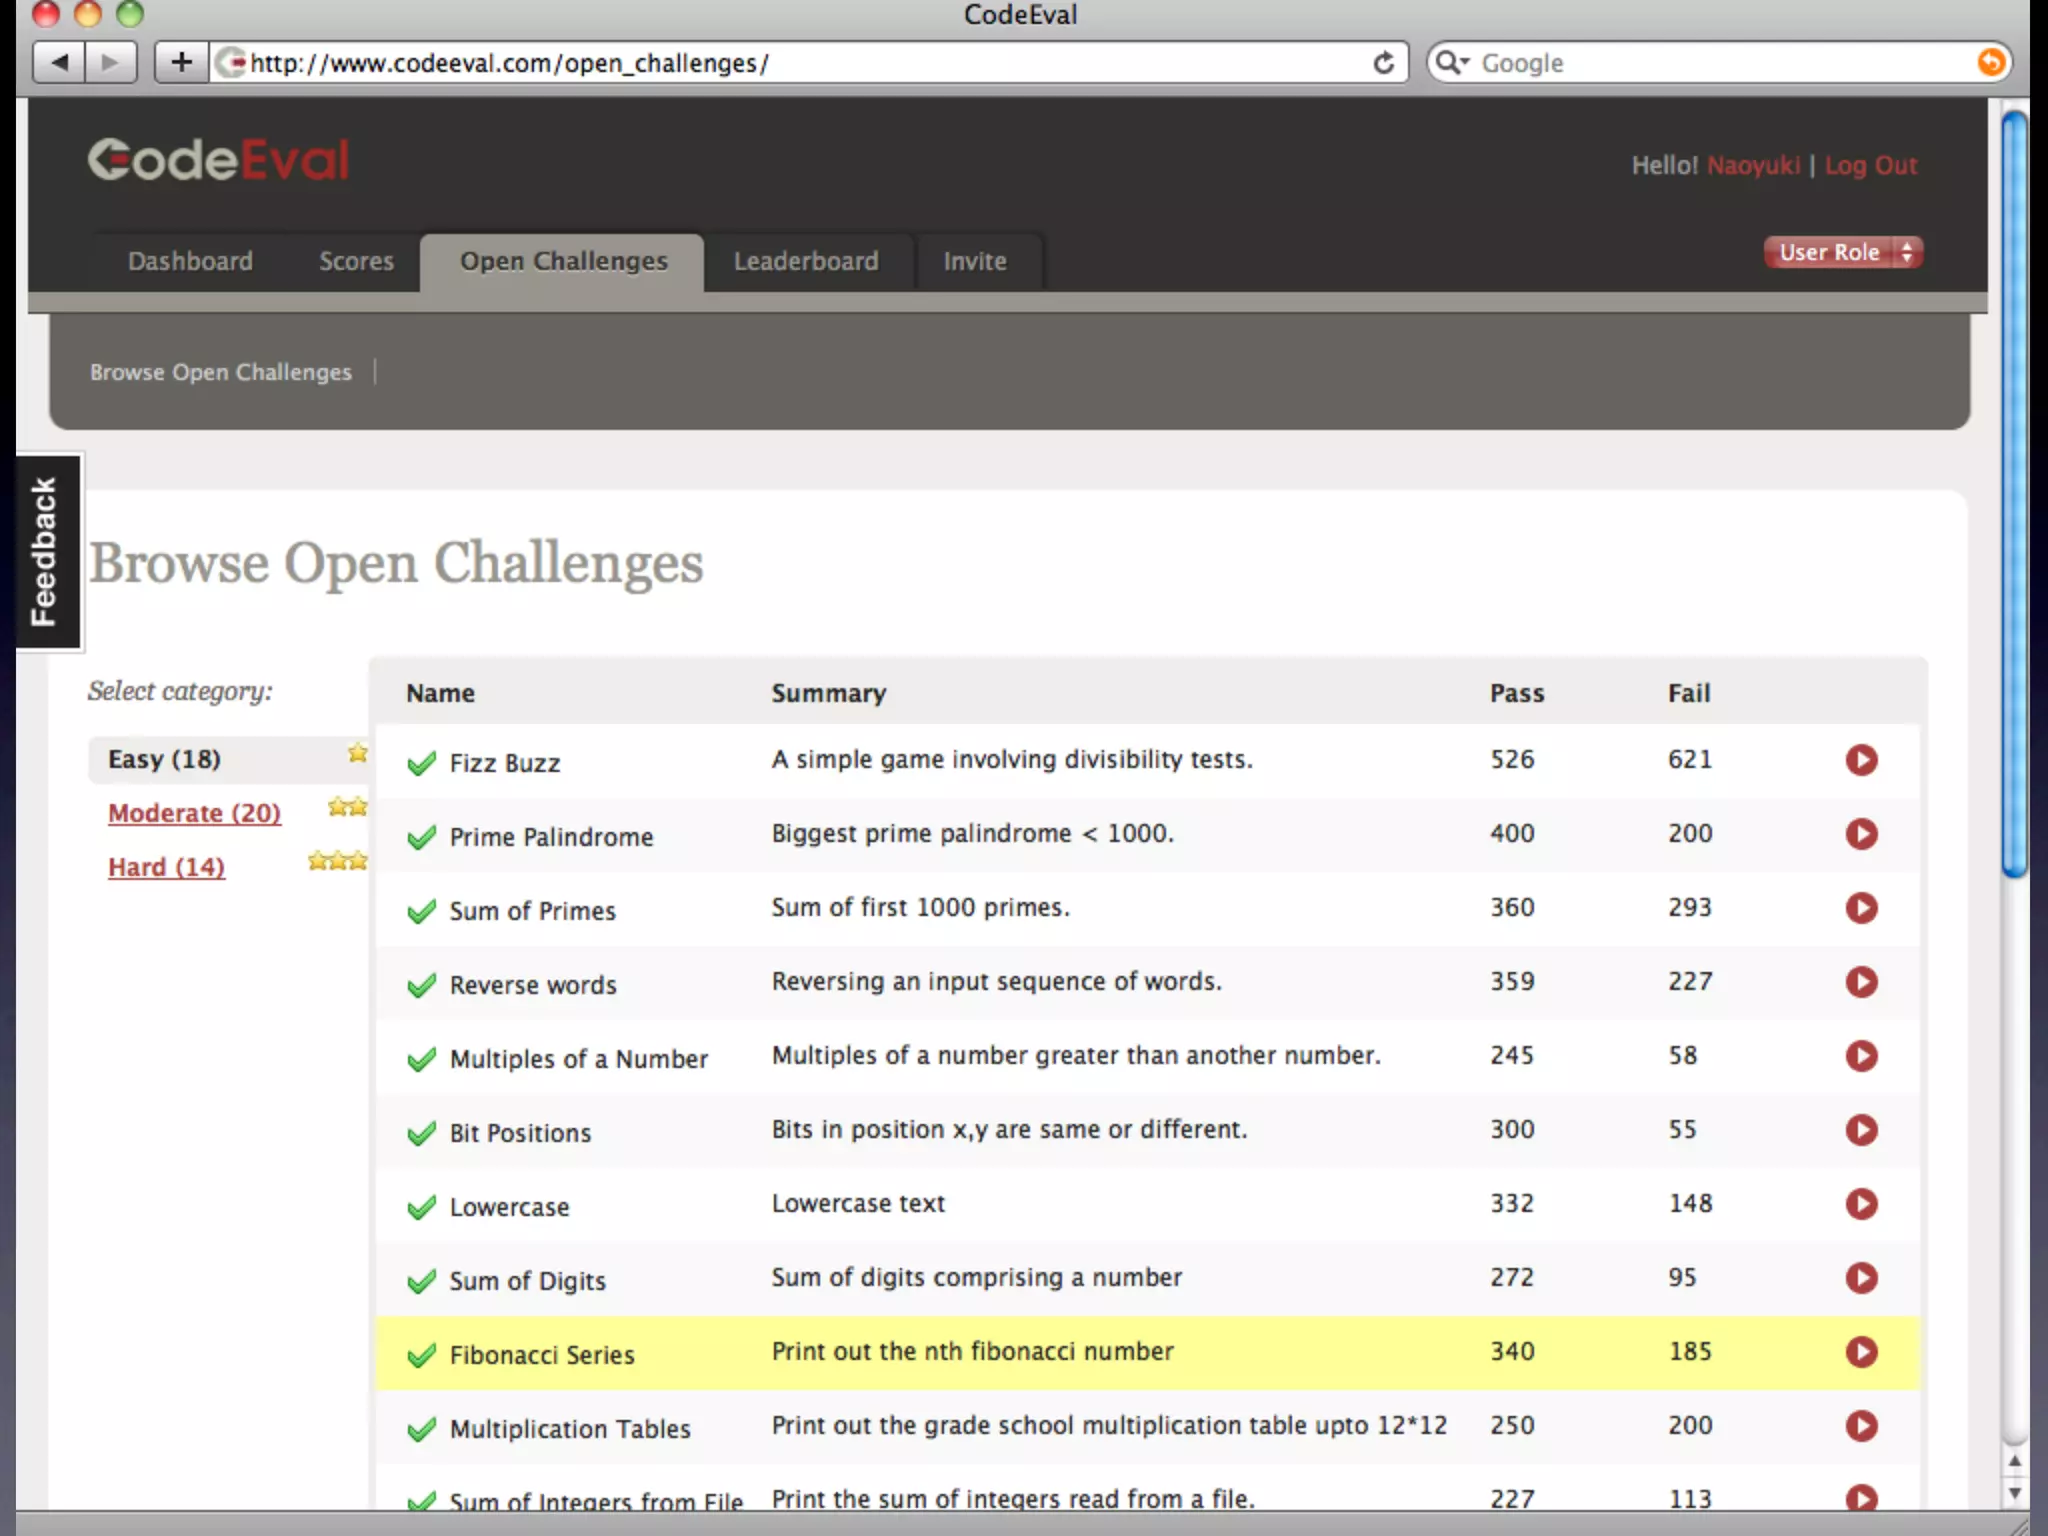Open Bit Positions with its play icon
The image size is (2048, 1536).
[1861, 1130]
